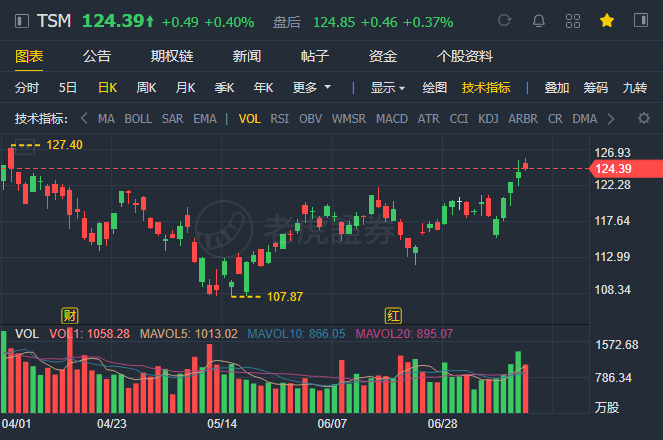Refresh the TSM quote data
The width and height of the screenshot is (663, 440).
click(x=504, y=20)
